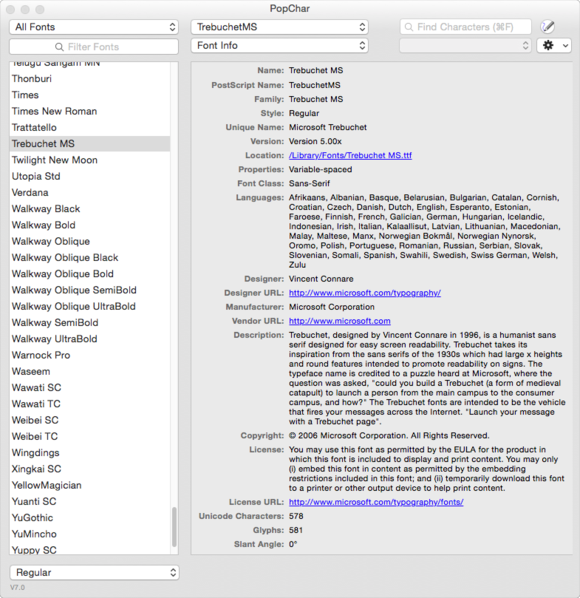Select Wawati TC font
Image resolution: width=580 pixels, height=598 pixels.
click(x=90, y=404)
